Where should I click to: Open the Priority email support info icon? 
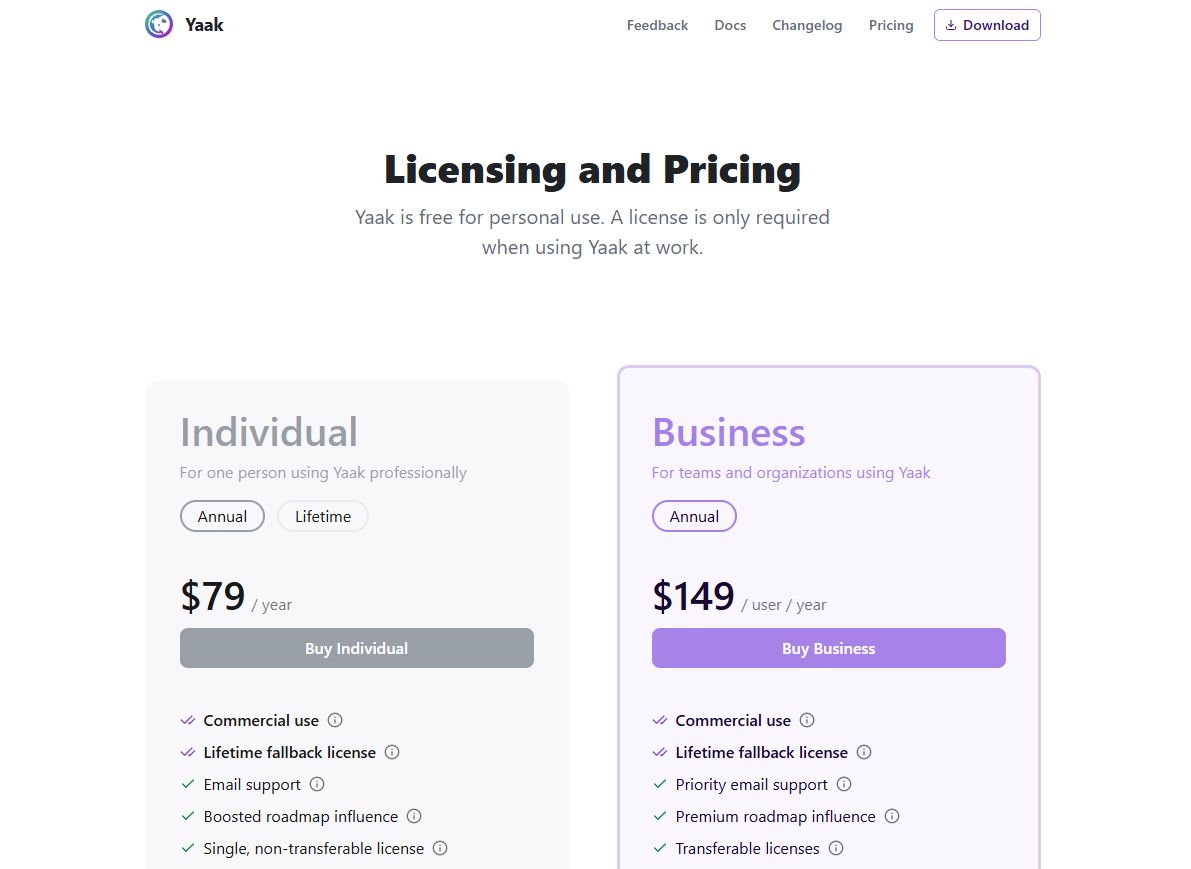point(844,784)
